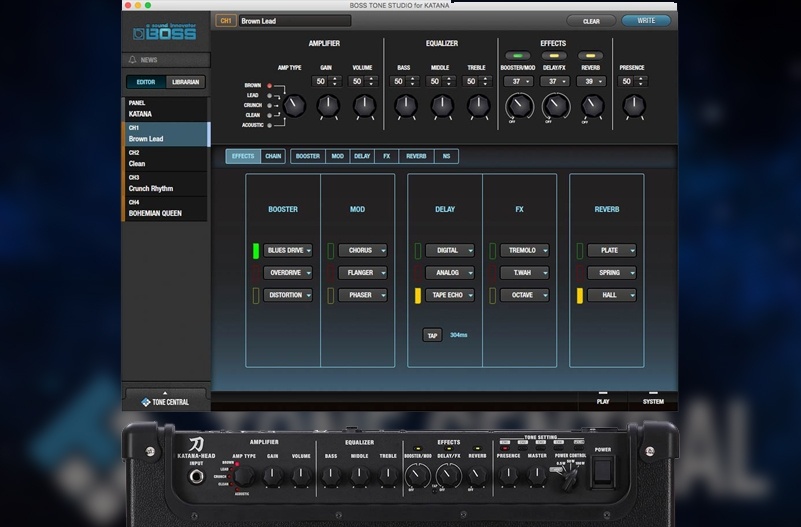Enable yellow slot beside Octave
The height and width of the screenshot is (527, 801).
(x=492, y=296)
